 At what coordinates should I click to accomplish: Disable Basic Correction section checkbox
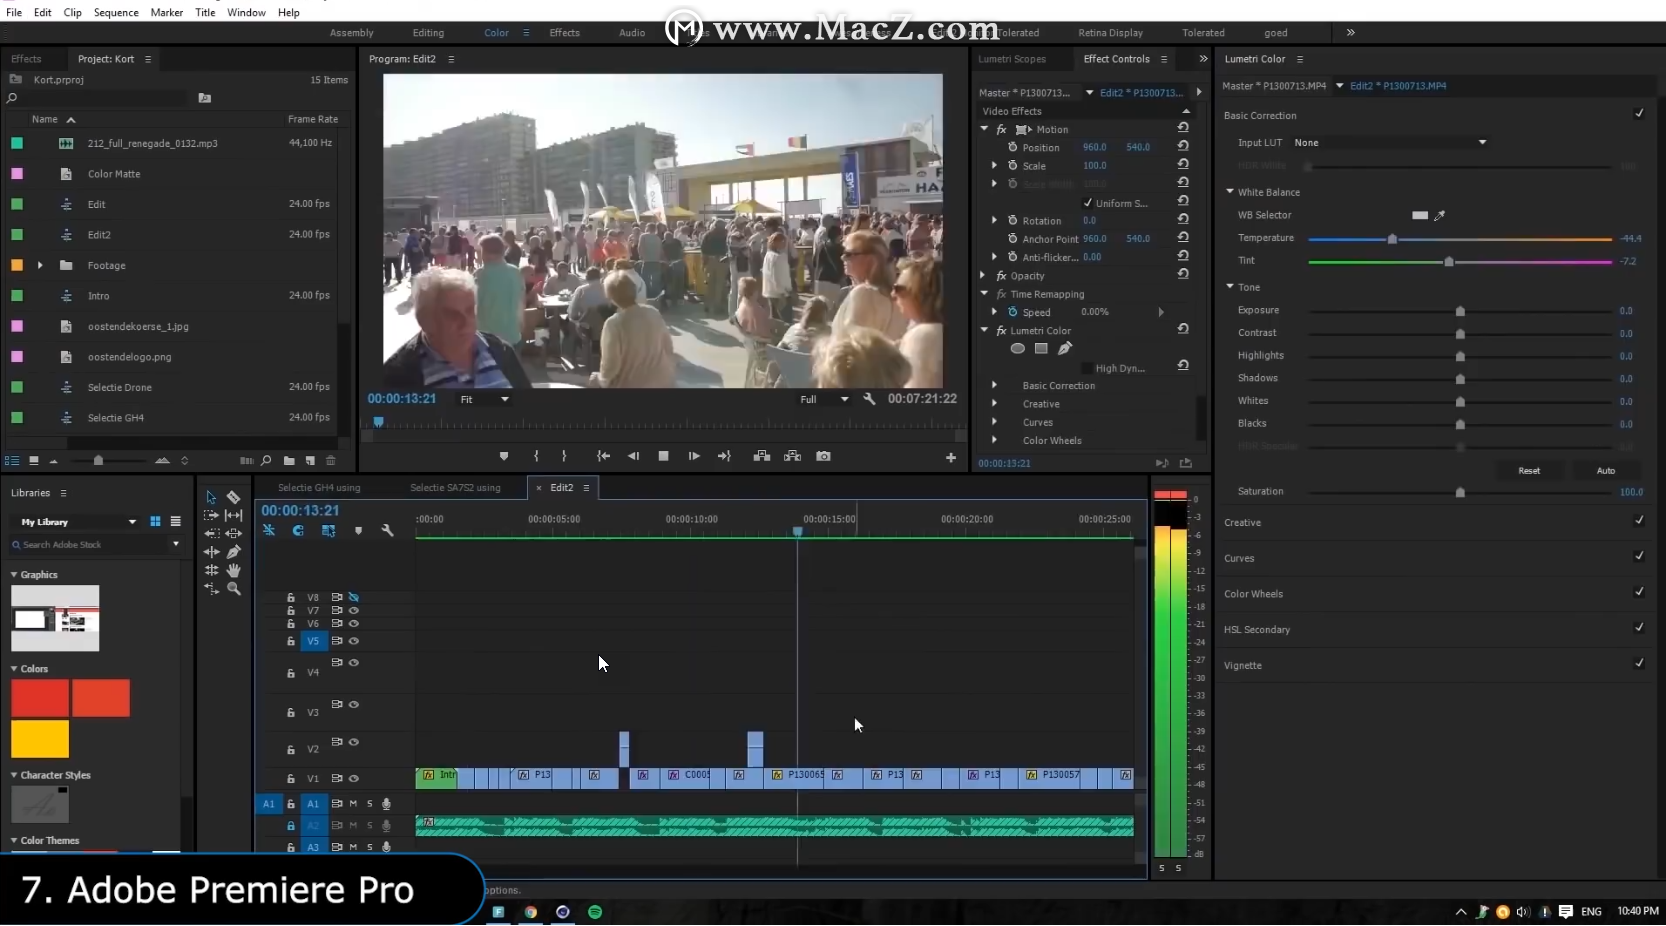tap(1639, 113)
